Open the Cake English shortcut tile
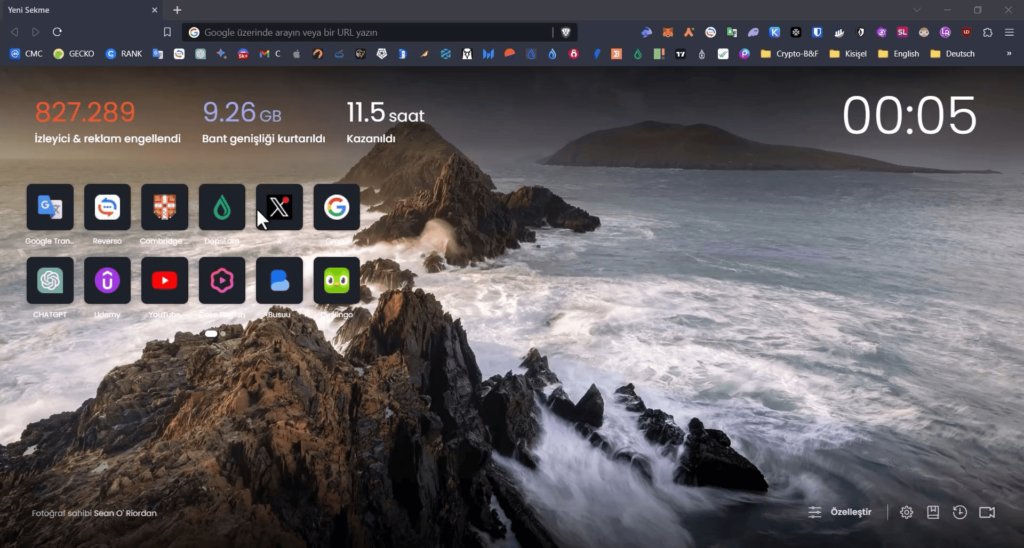 pyautogui.click(x=222, y=280)
